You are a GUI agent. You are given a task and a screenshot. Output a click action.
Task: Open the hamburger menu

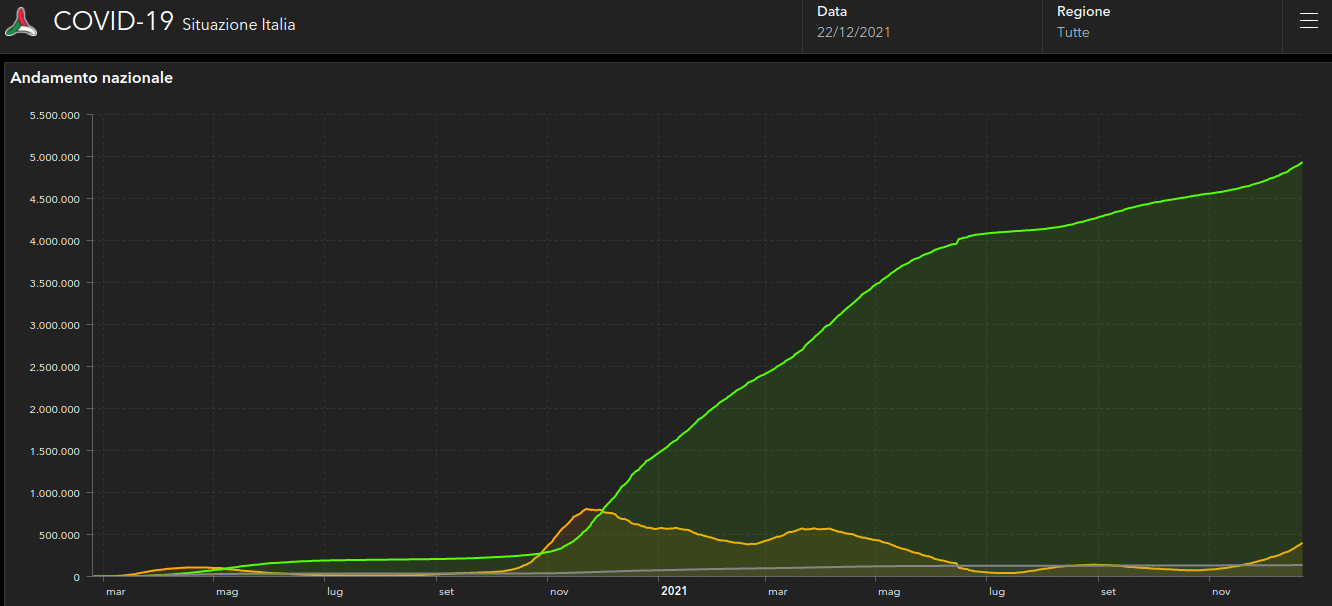tap(1308, 21)
